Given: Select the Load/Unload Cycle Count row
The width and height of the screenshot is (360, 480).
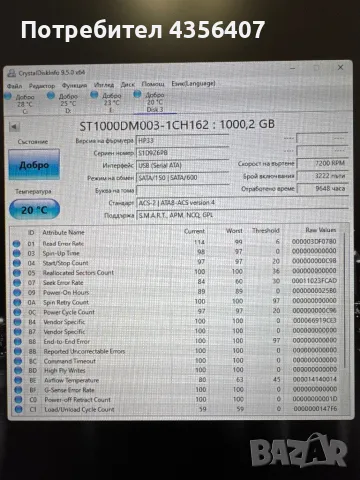Looking at the screenshot, I should (x=176, y=409).
